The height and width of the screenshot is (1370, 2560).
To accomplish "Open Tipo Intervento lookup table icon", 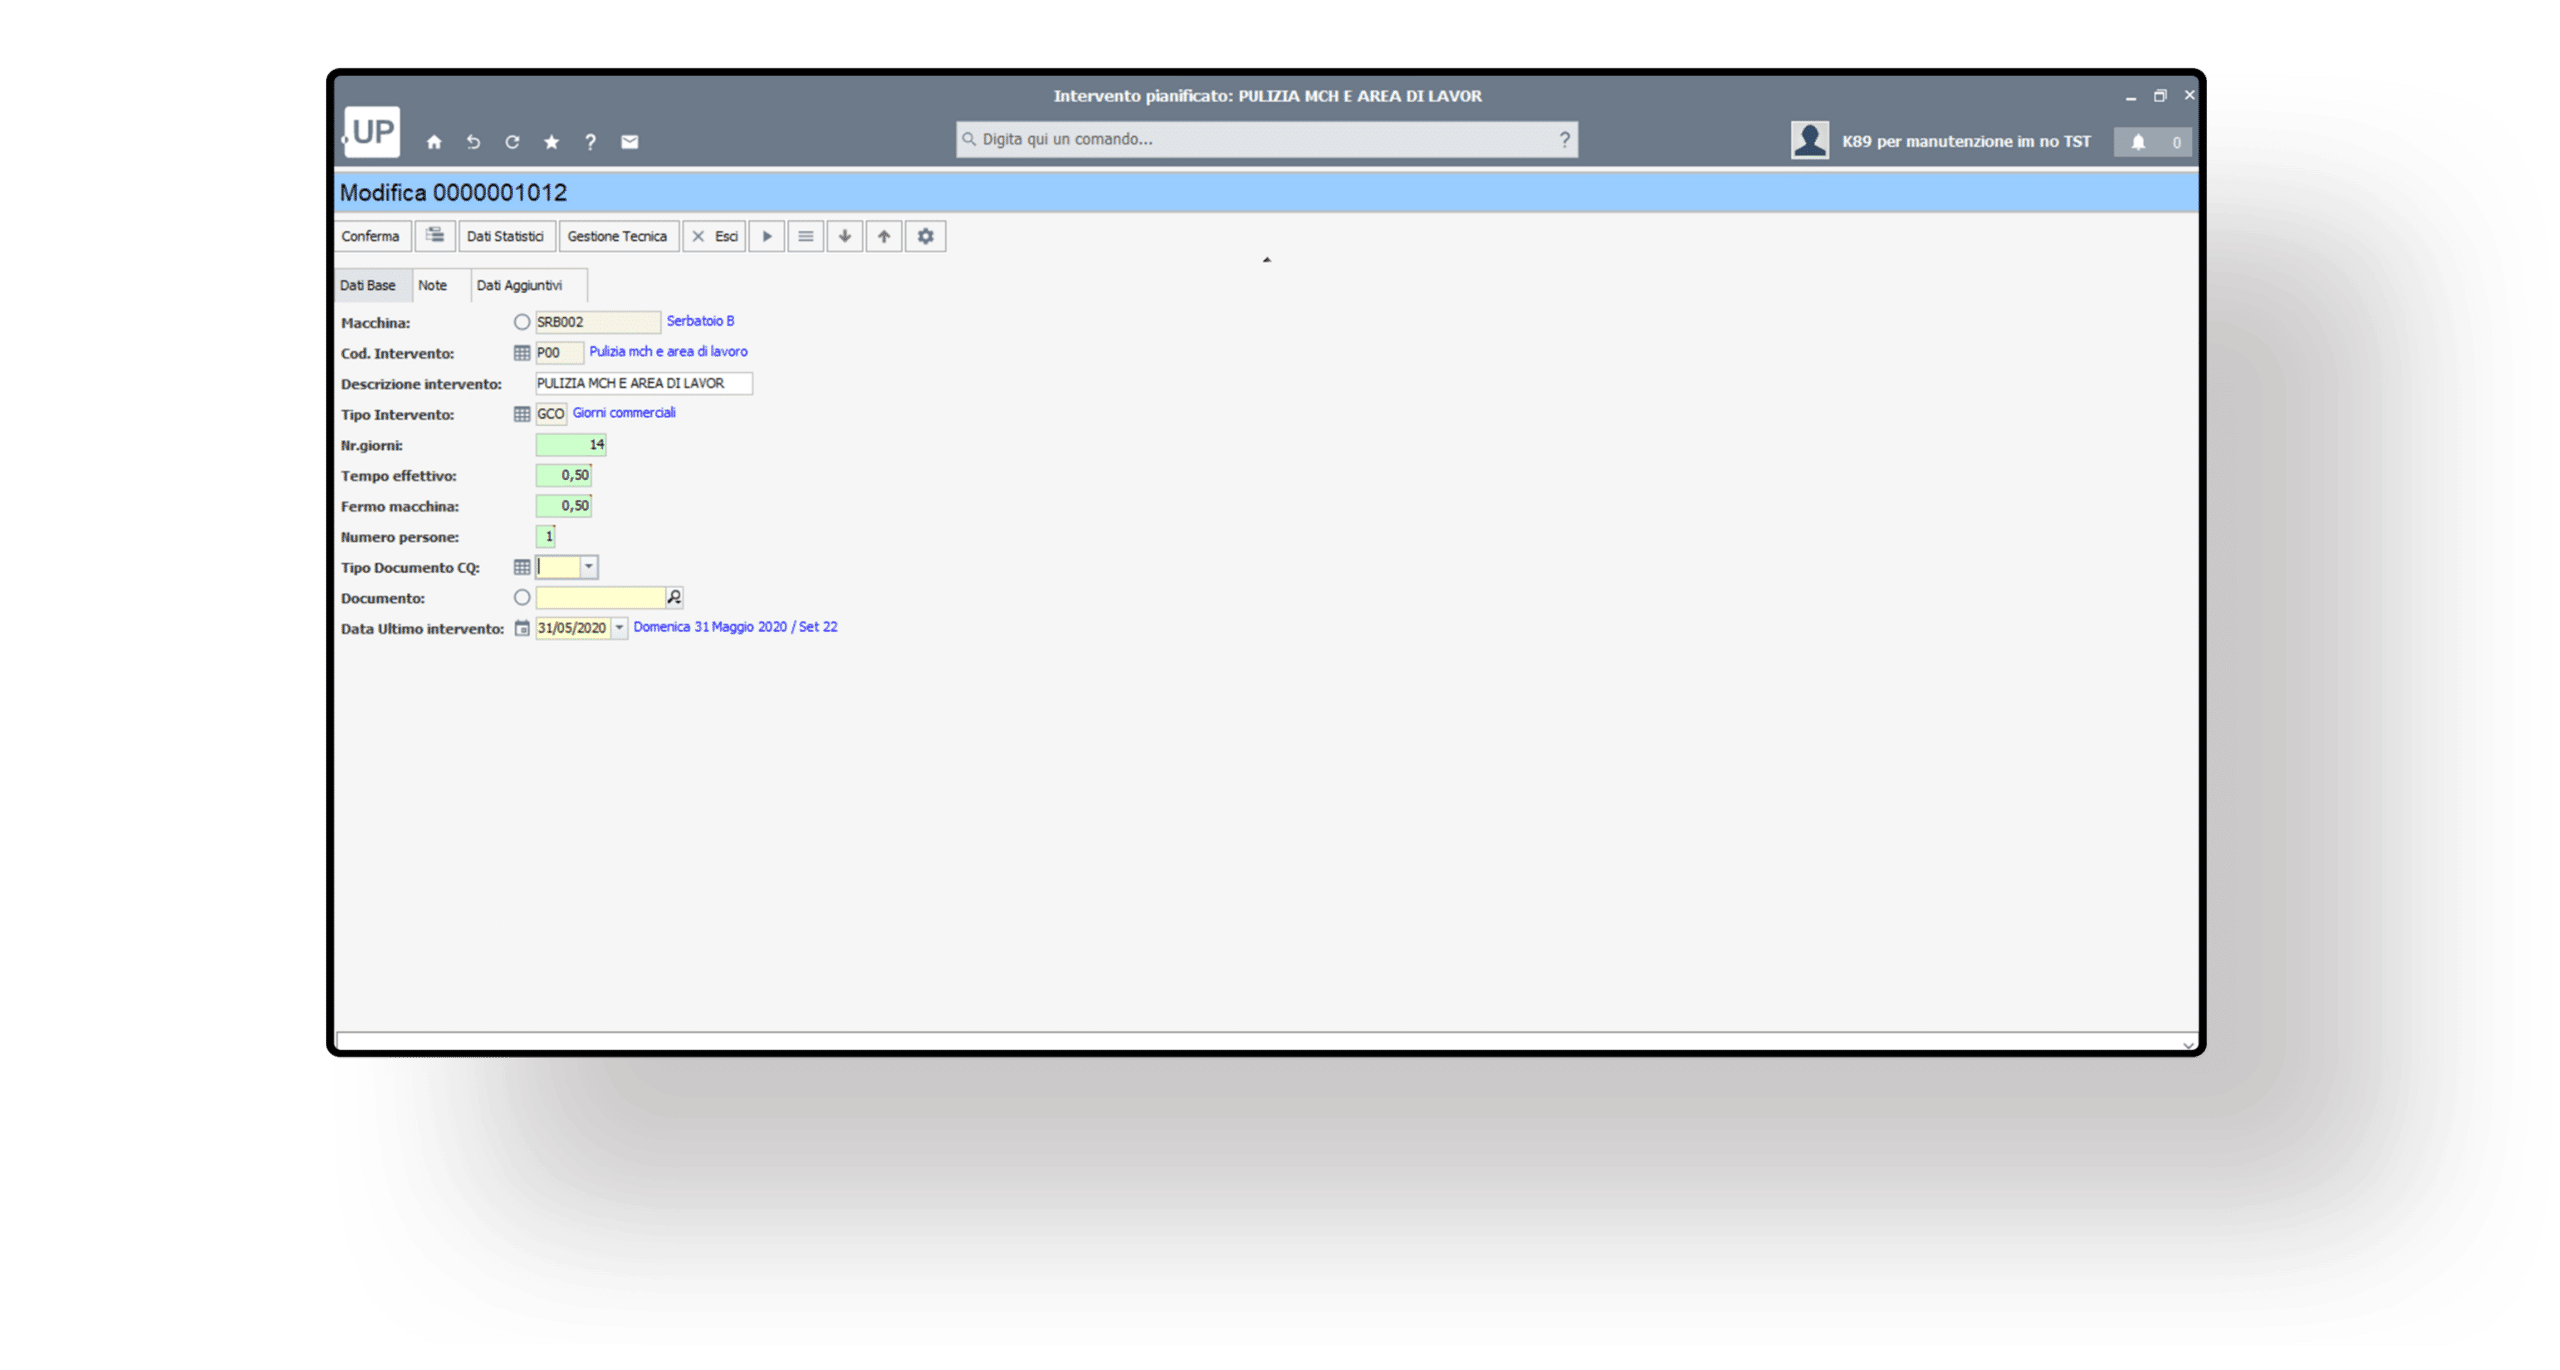I will (x=522, y=414).
